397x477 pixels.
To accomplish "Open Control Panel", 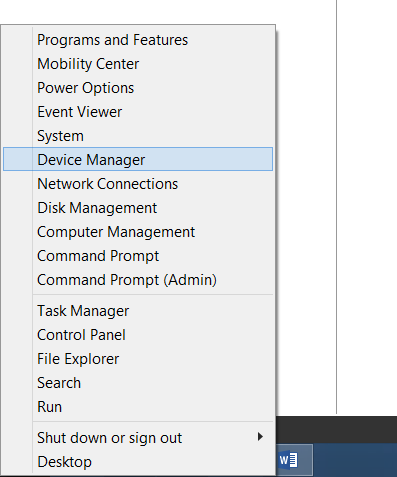I will 138,335.
